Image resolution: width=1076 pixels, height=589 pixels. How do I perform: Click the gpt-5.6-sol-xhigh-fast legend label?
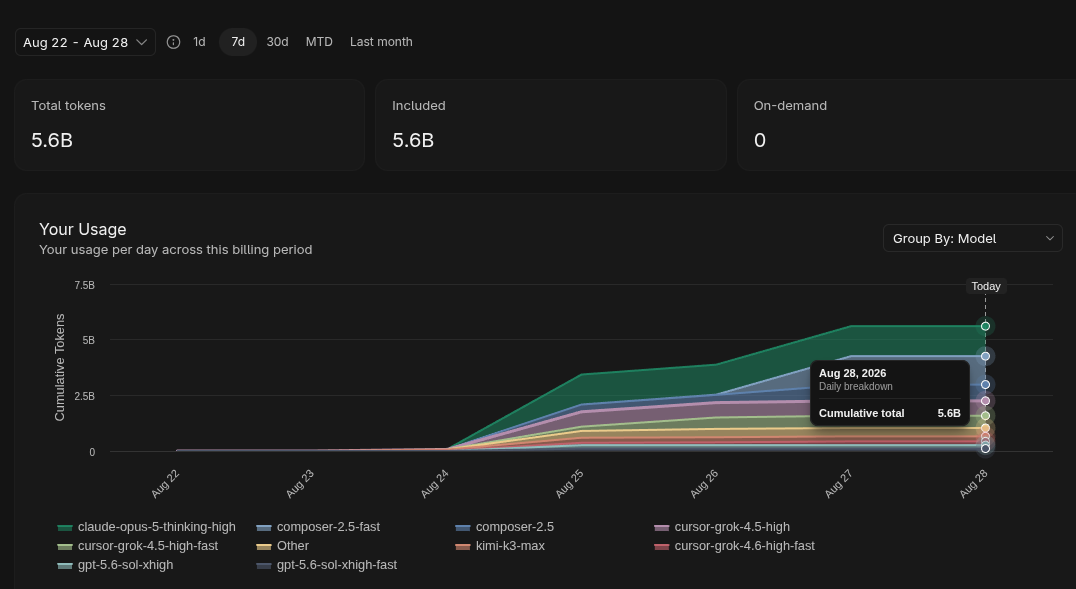(337, 565)
